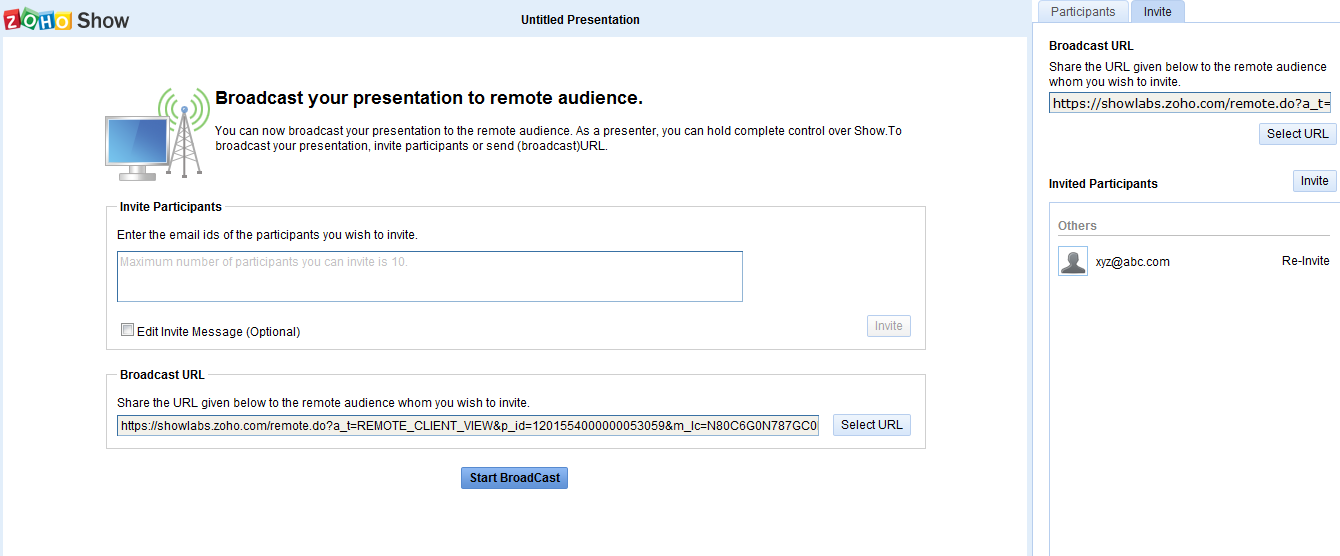Enable Edit Invite Message checkbox
1340x556 pixels.
tap(127, 330)
